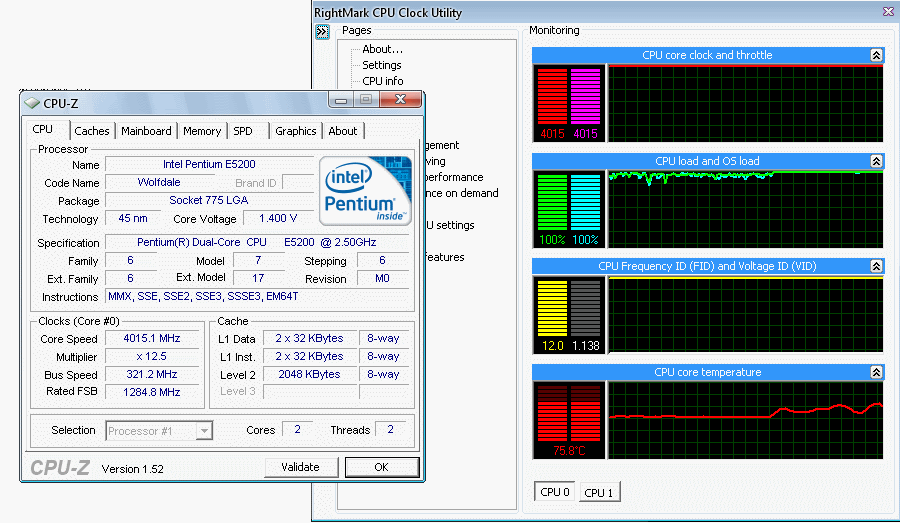900x523 pixels.
Task: Click the red 75.8°C temperature bar
Action: (x=569, y=413)
